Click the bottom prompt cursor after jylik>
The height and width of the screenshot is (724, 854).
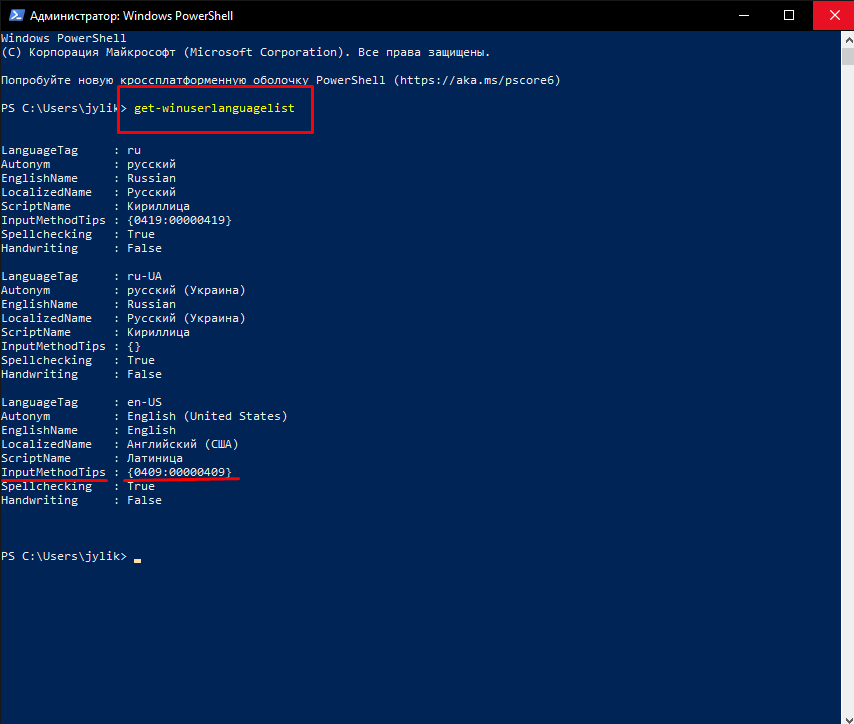(137, 559)
